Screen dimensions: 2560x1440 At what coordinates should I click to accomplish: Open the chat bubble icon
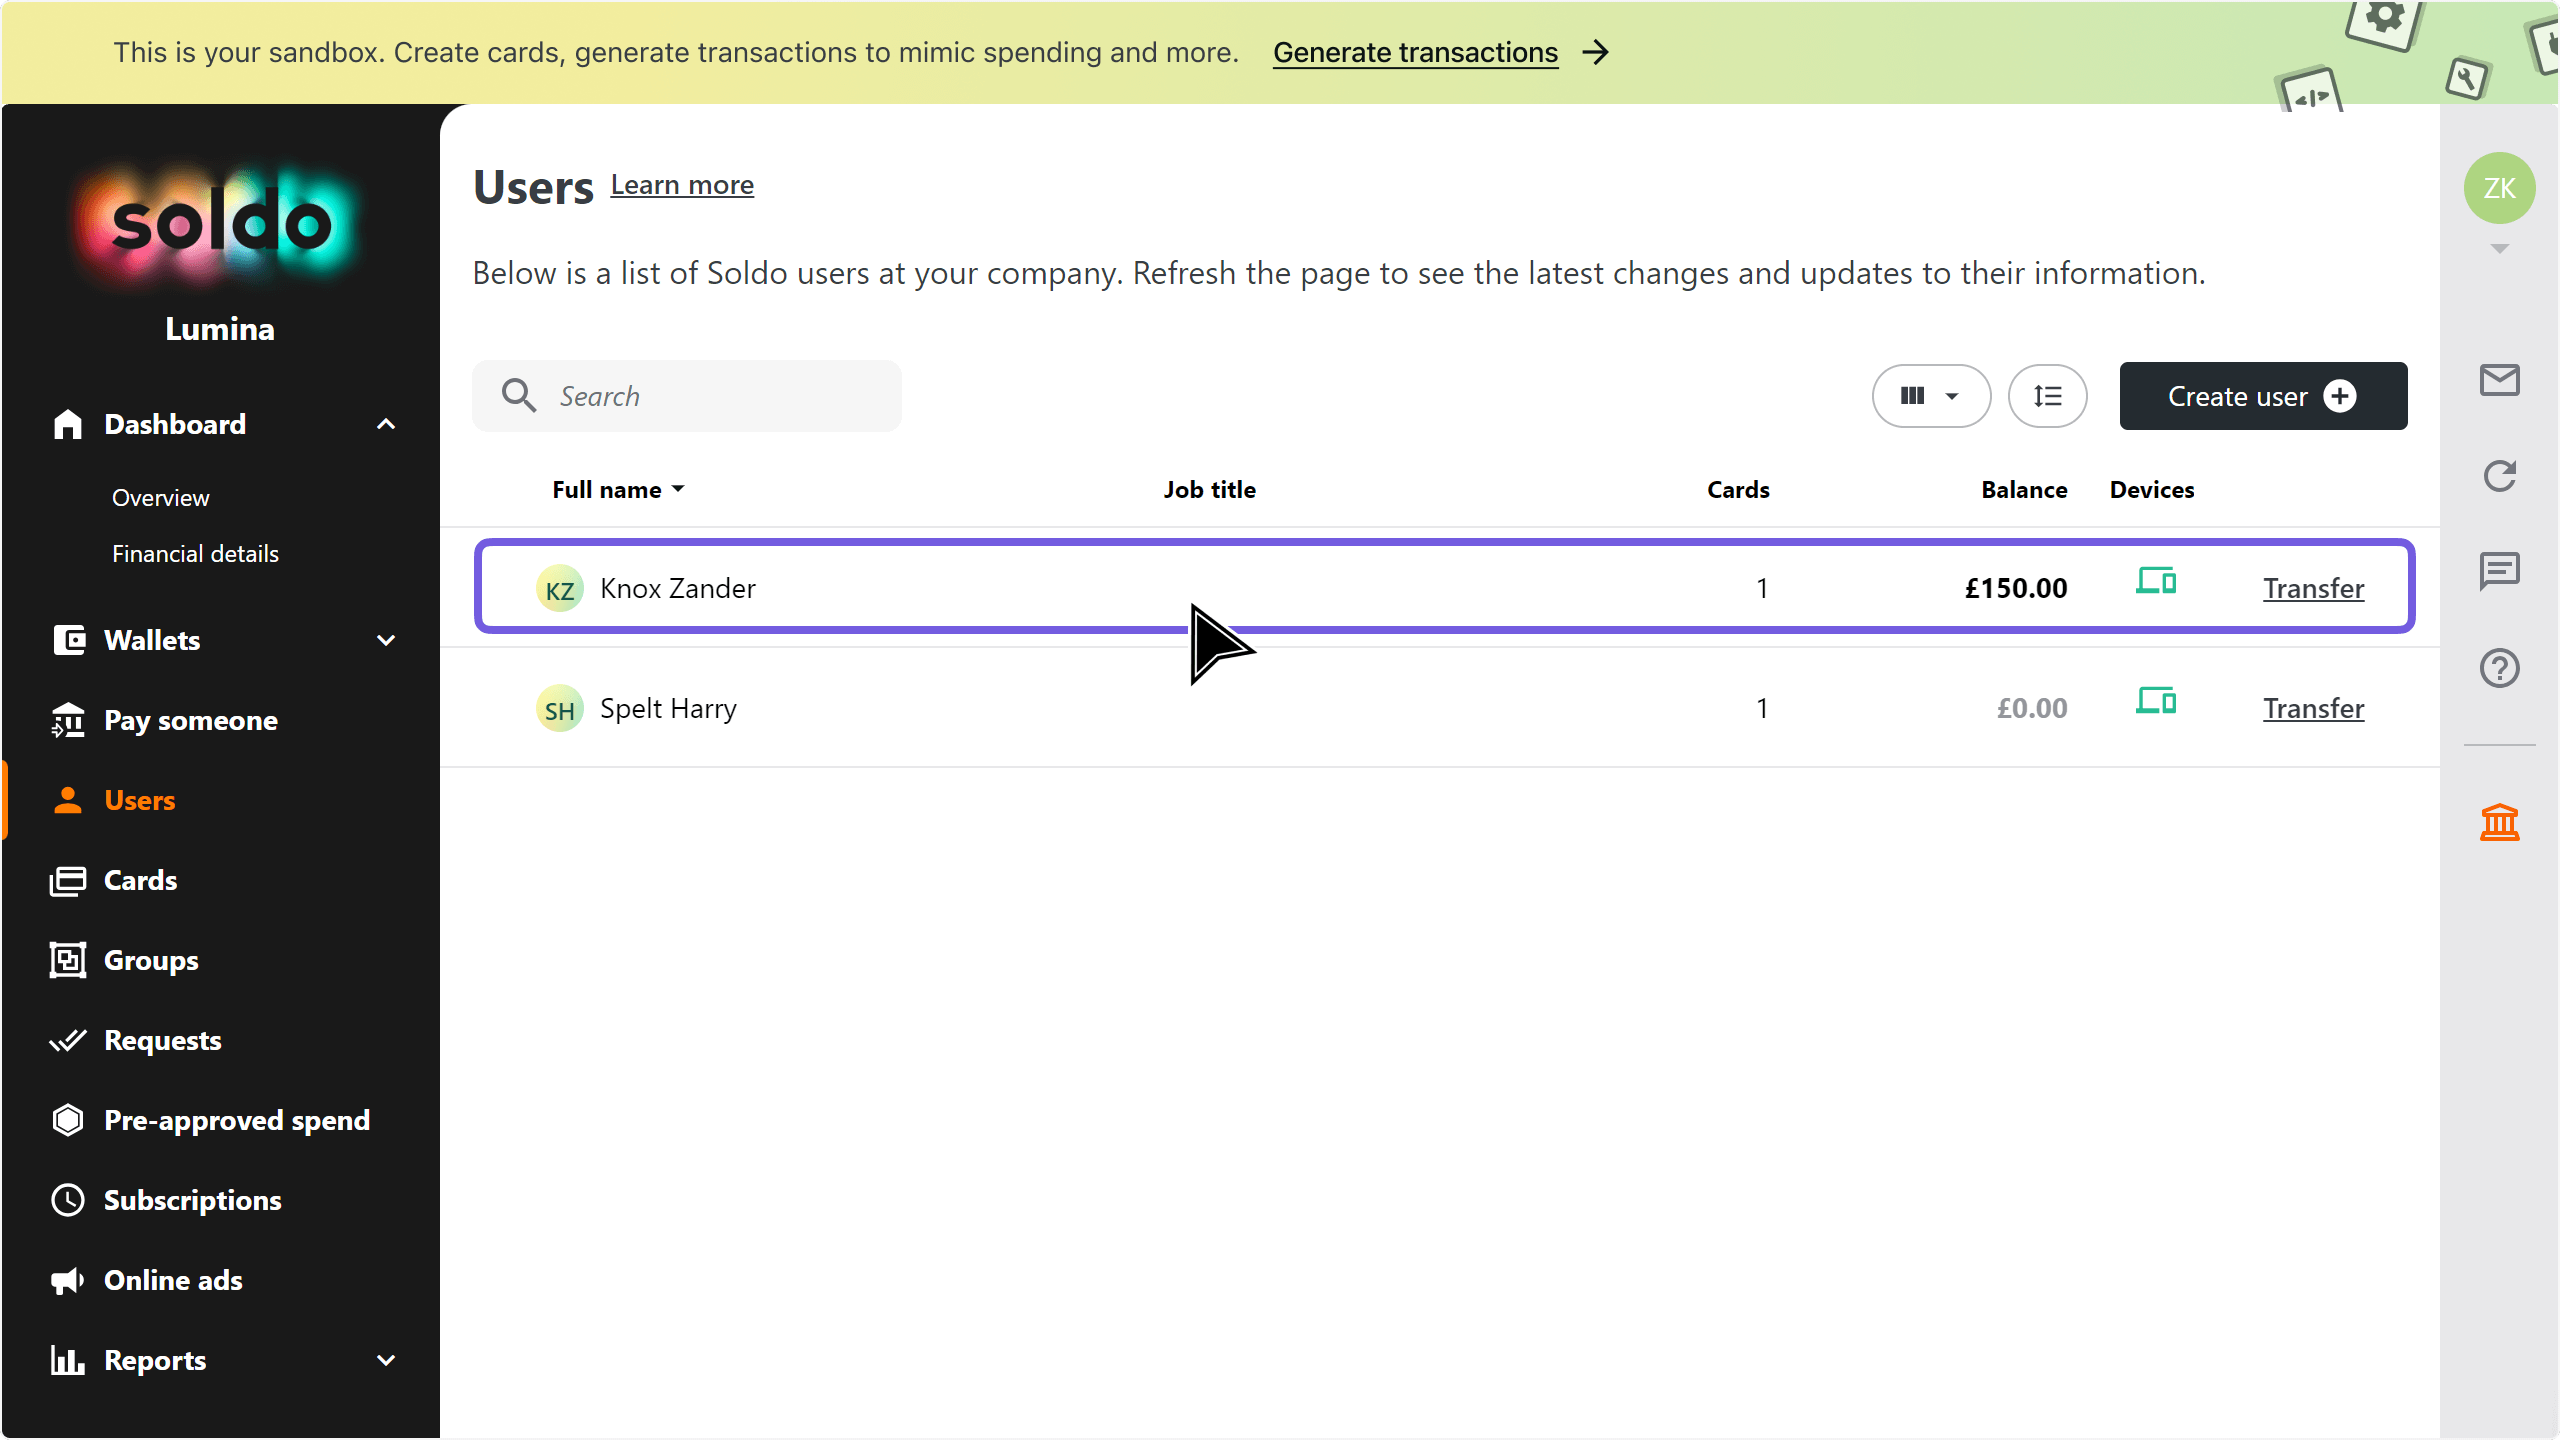tap(2499, 572)
